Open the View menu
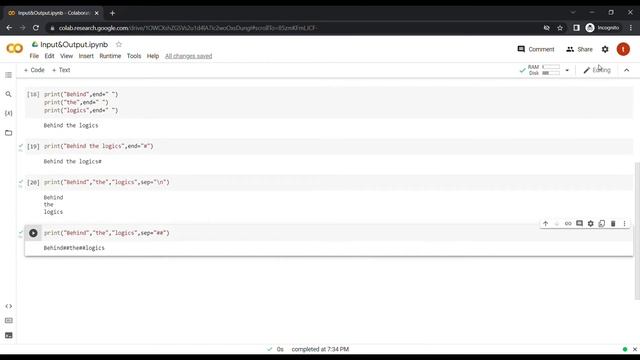 [x=67, y=56]
